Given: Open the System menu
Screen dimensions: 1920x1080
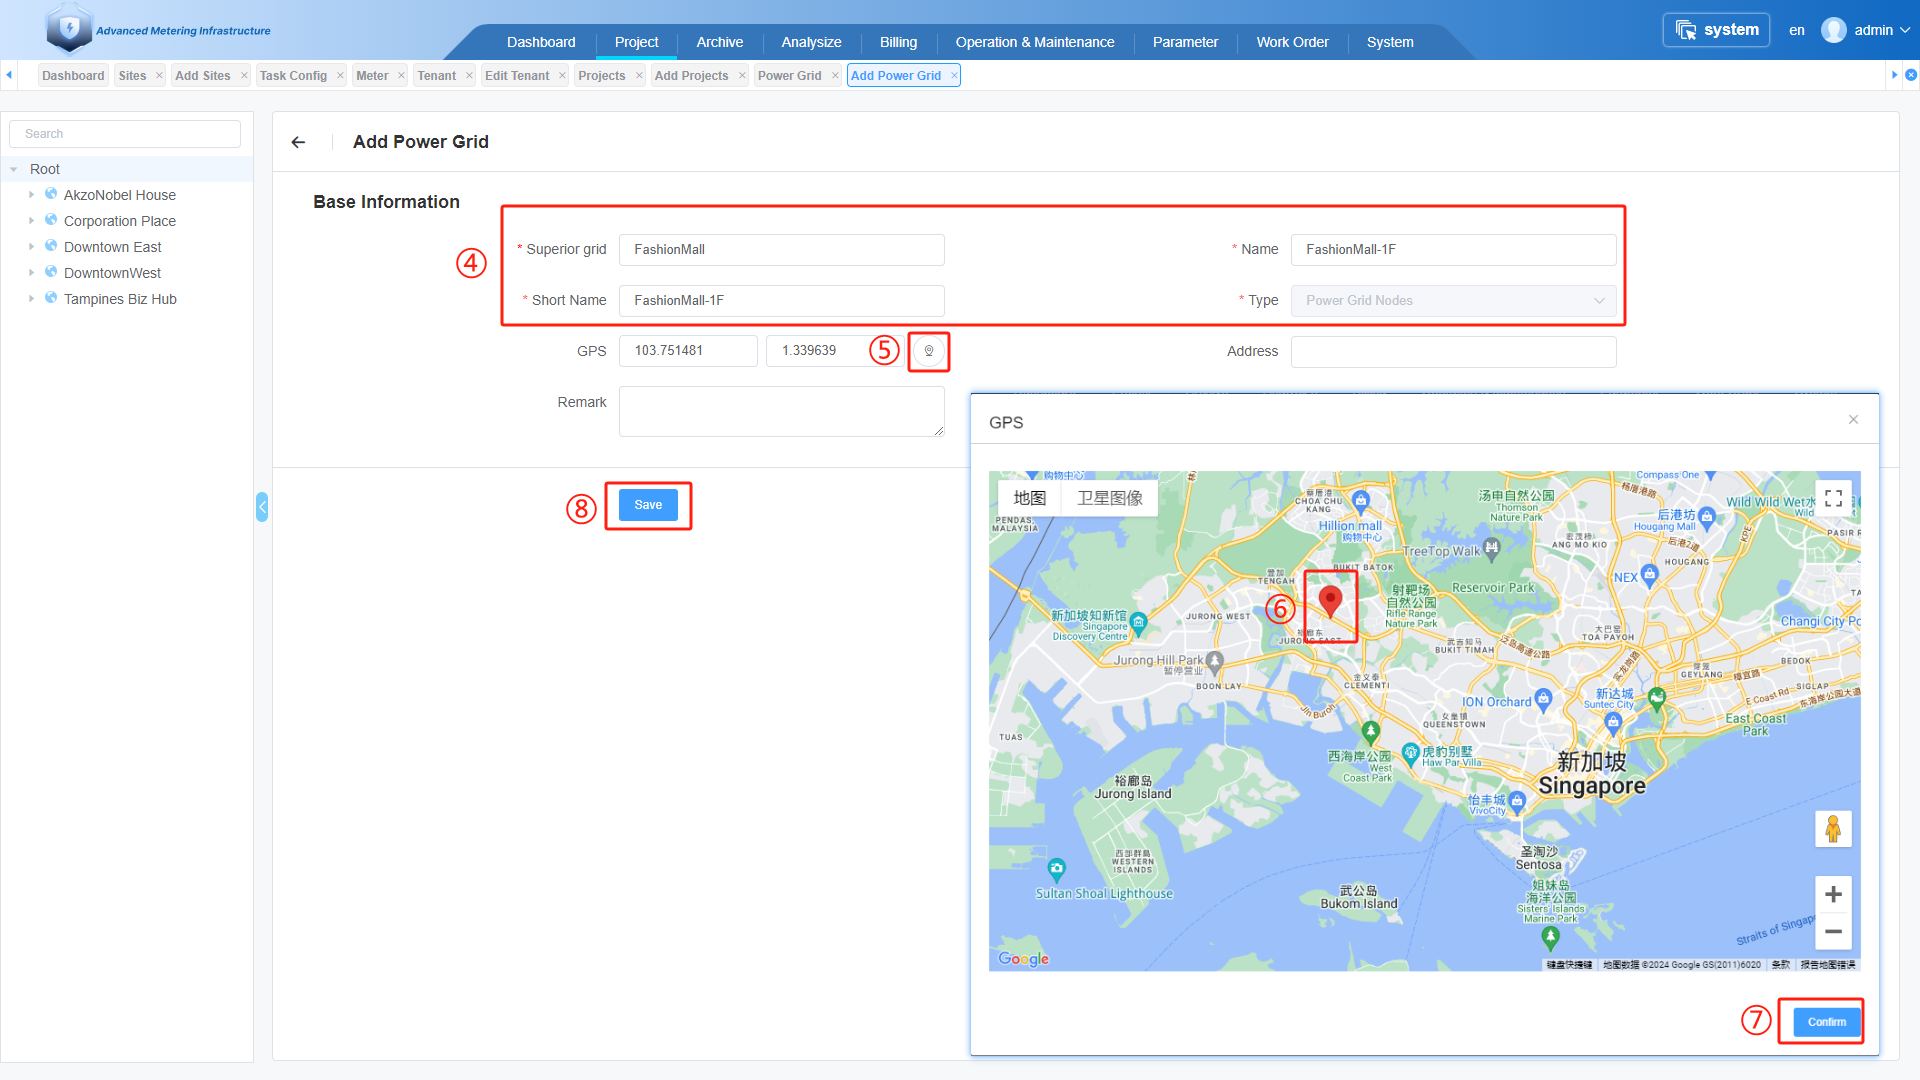Looking at the screenshot, I should click(1390, 42).
